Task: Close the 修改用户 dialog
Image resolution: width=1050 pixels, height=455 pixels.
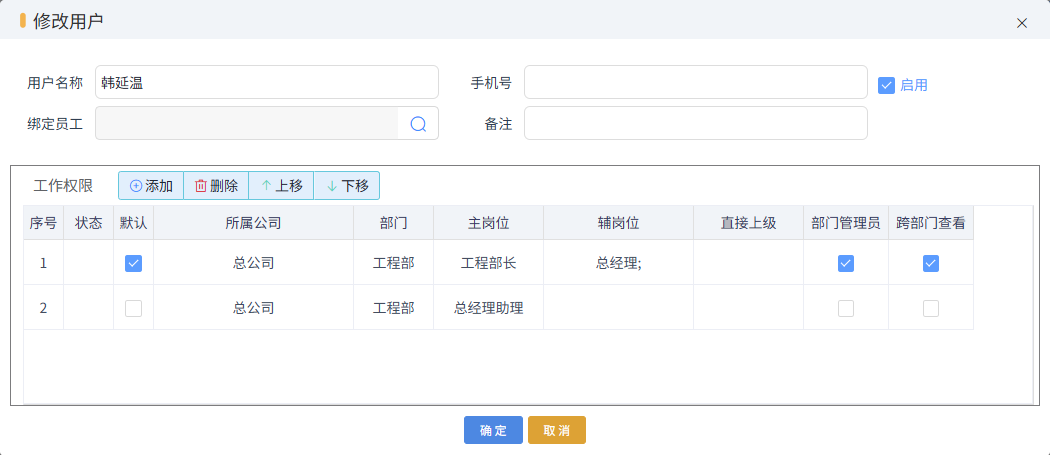Action: 1021,23
